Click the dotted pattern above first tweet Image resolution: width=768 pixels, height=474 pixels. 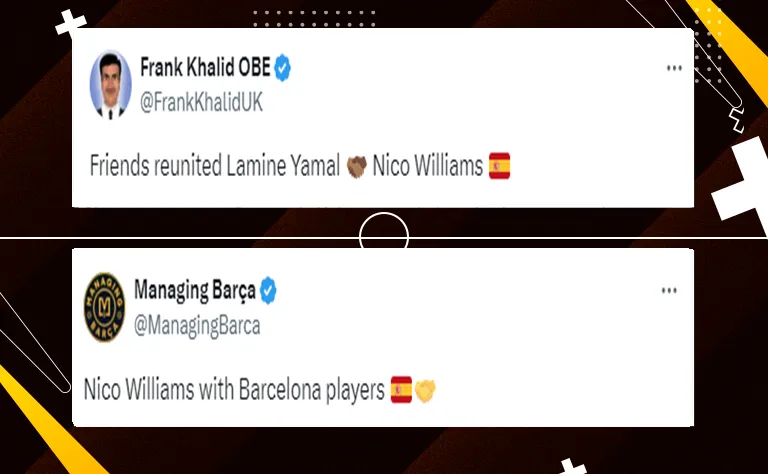click(314, 19)
